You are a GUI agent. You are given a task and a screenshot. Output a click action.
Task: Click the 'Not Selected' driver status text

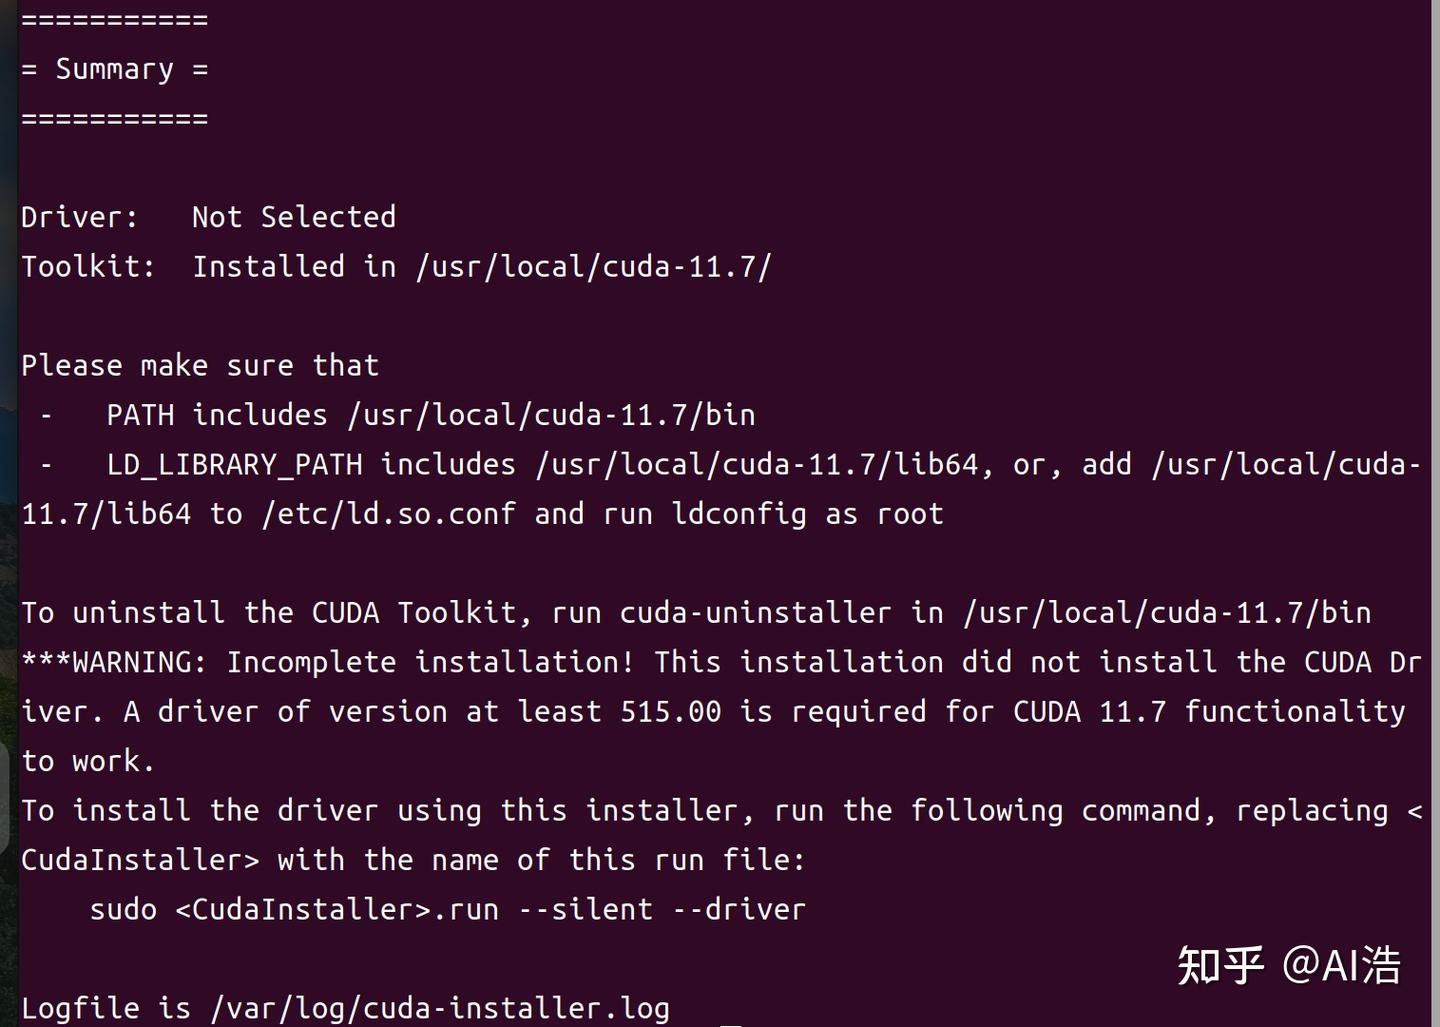(293, 217)
